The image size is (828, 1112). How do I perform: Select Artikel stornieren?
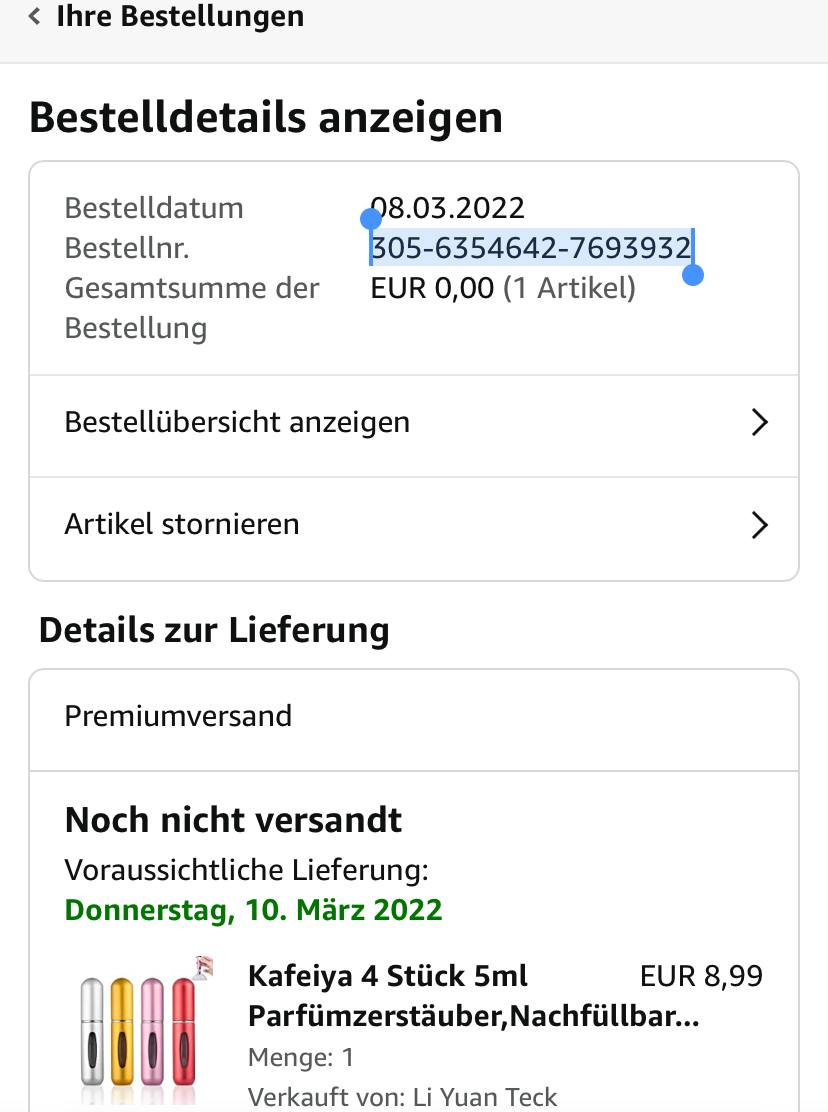[x=182, y=524]
